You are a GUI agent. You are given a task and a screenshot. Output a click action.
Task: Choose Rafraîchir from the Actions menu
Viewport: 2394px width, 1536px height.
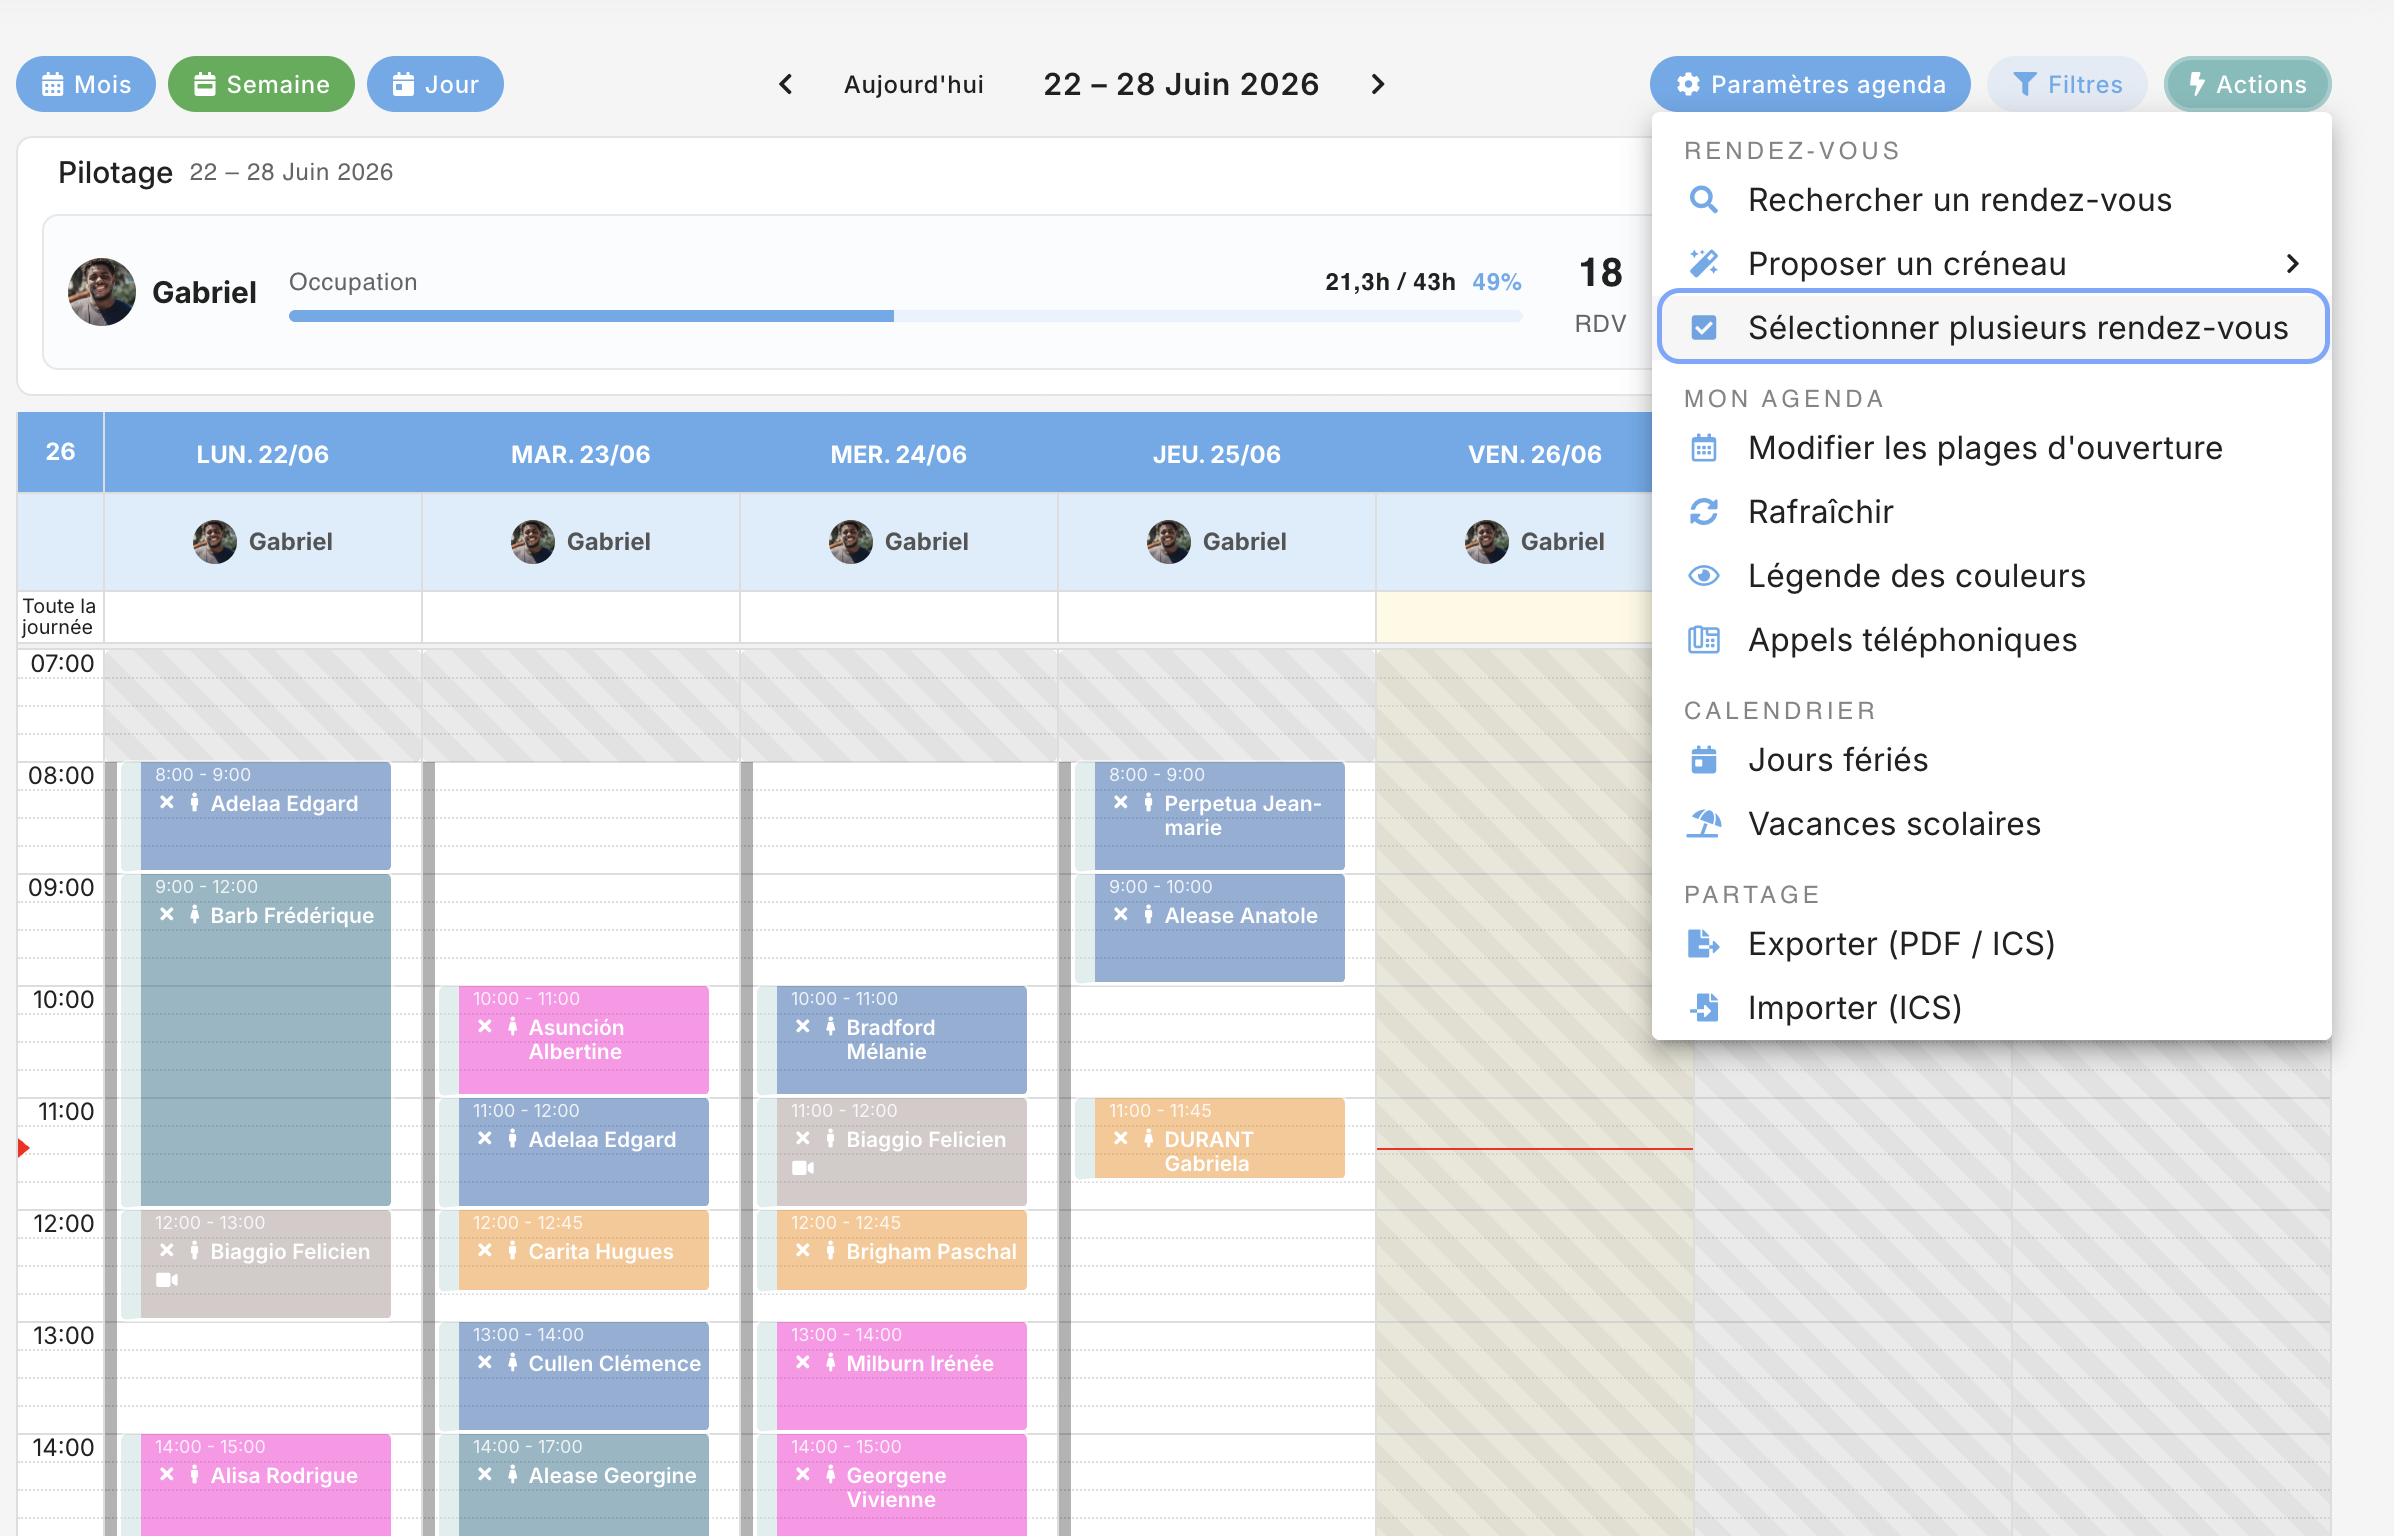coord(1991,512)
